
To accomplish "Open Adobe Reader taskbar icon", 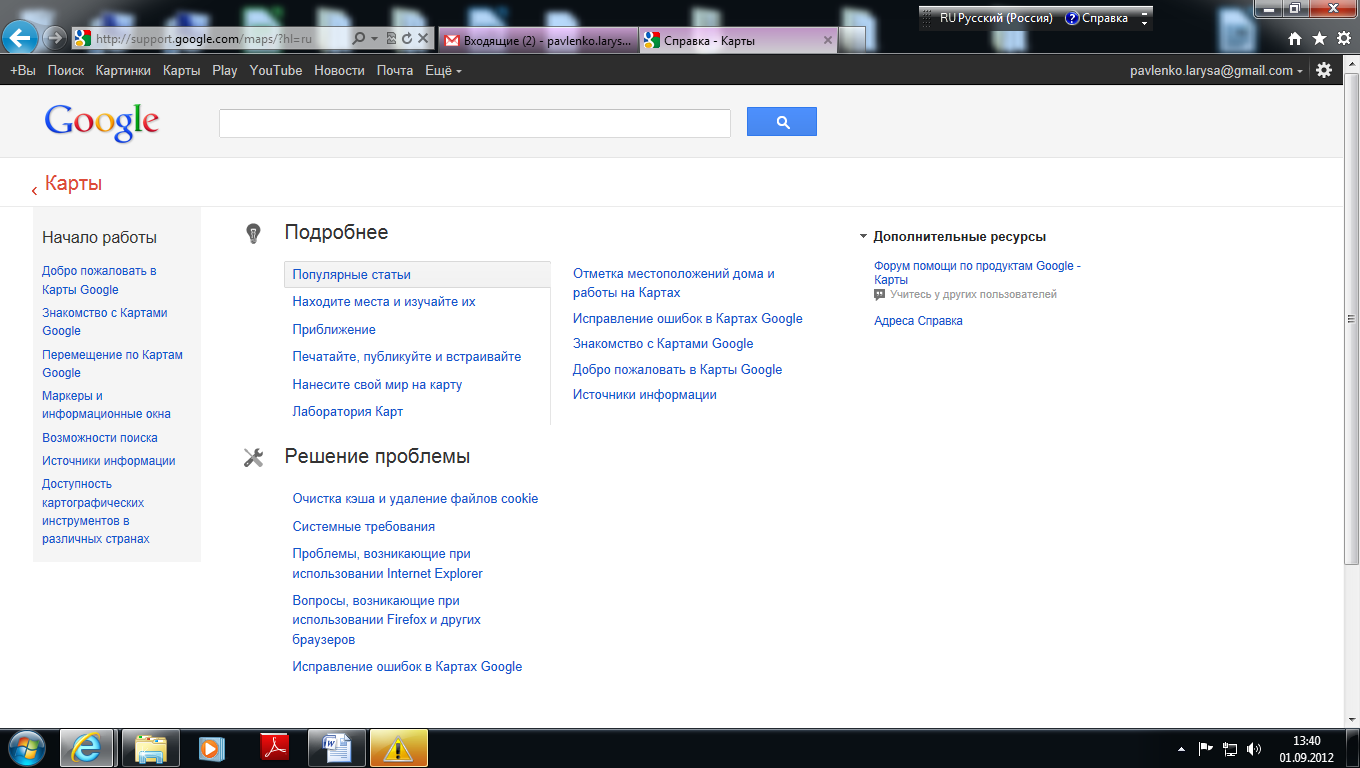I will tap(274, 748).
